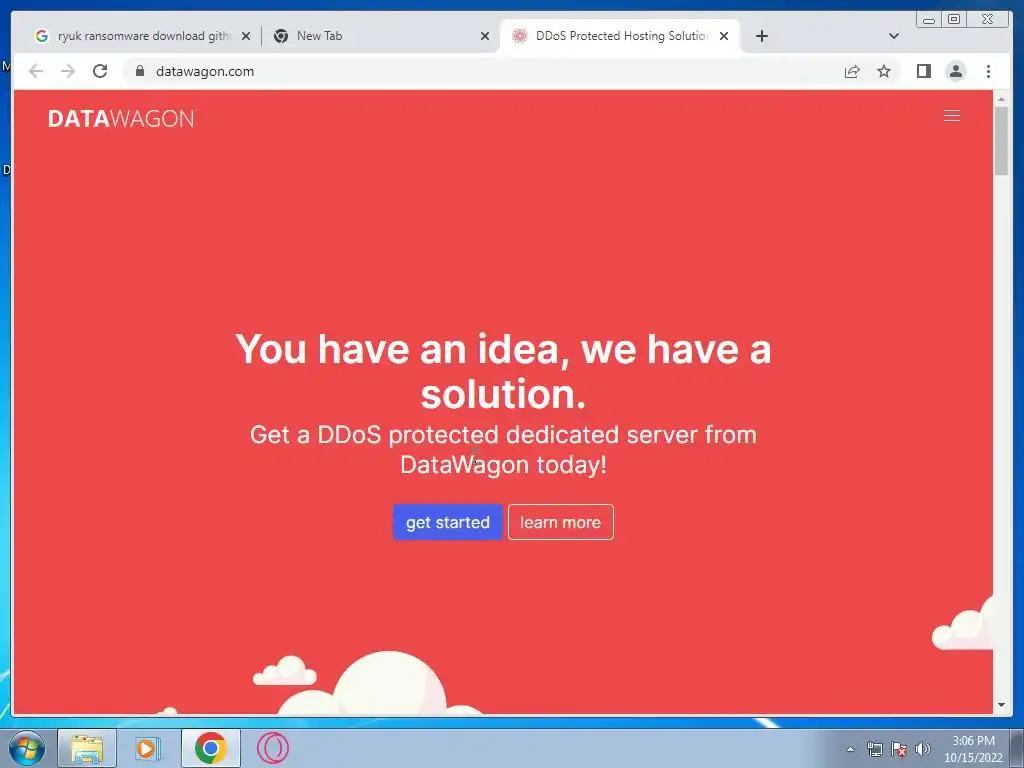Click the browser forward arrow
The height and width of the screenshot is (768, 1024).
pyautogui.click(x=68, y=71)
